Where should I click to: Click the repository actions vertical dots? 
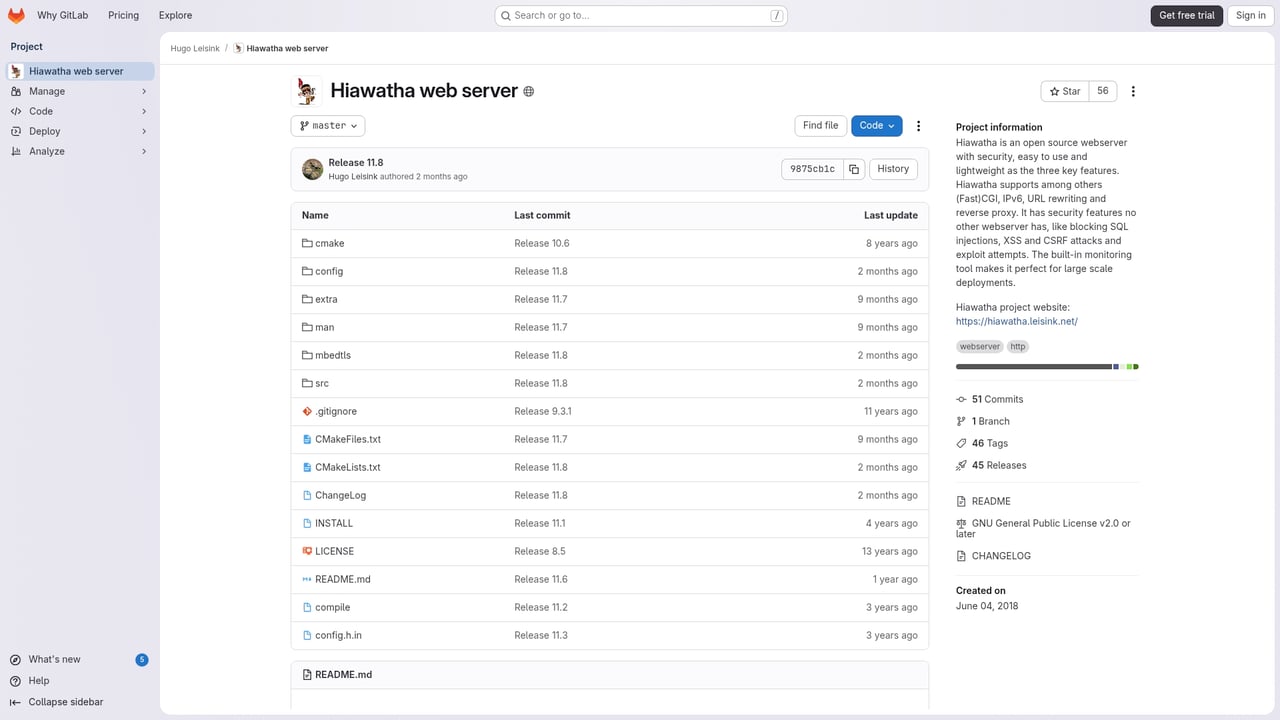[918, 126]
